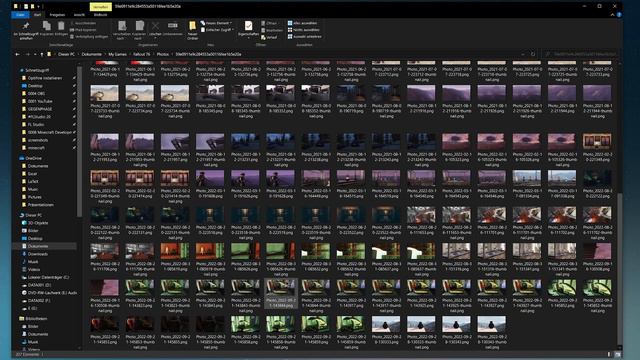Open recent locations dropdown arrow
This screenshot has width=640, height=360.
click(x=35, y=54)
